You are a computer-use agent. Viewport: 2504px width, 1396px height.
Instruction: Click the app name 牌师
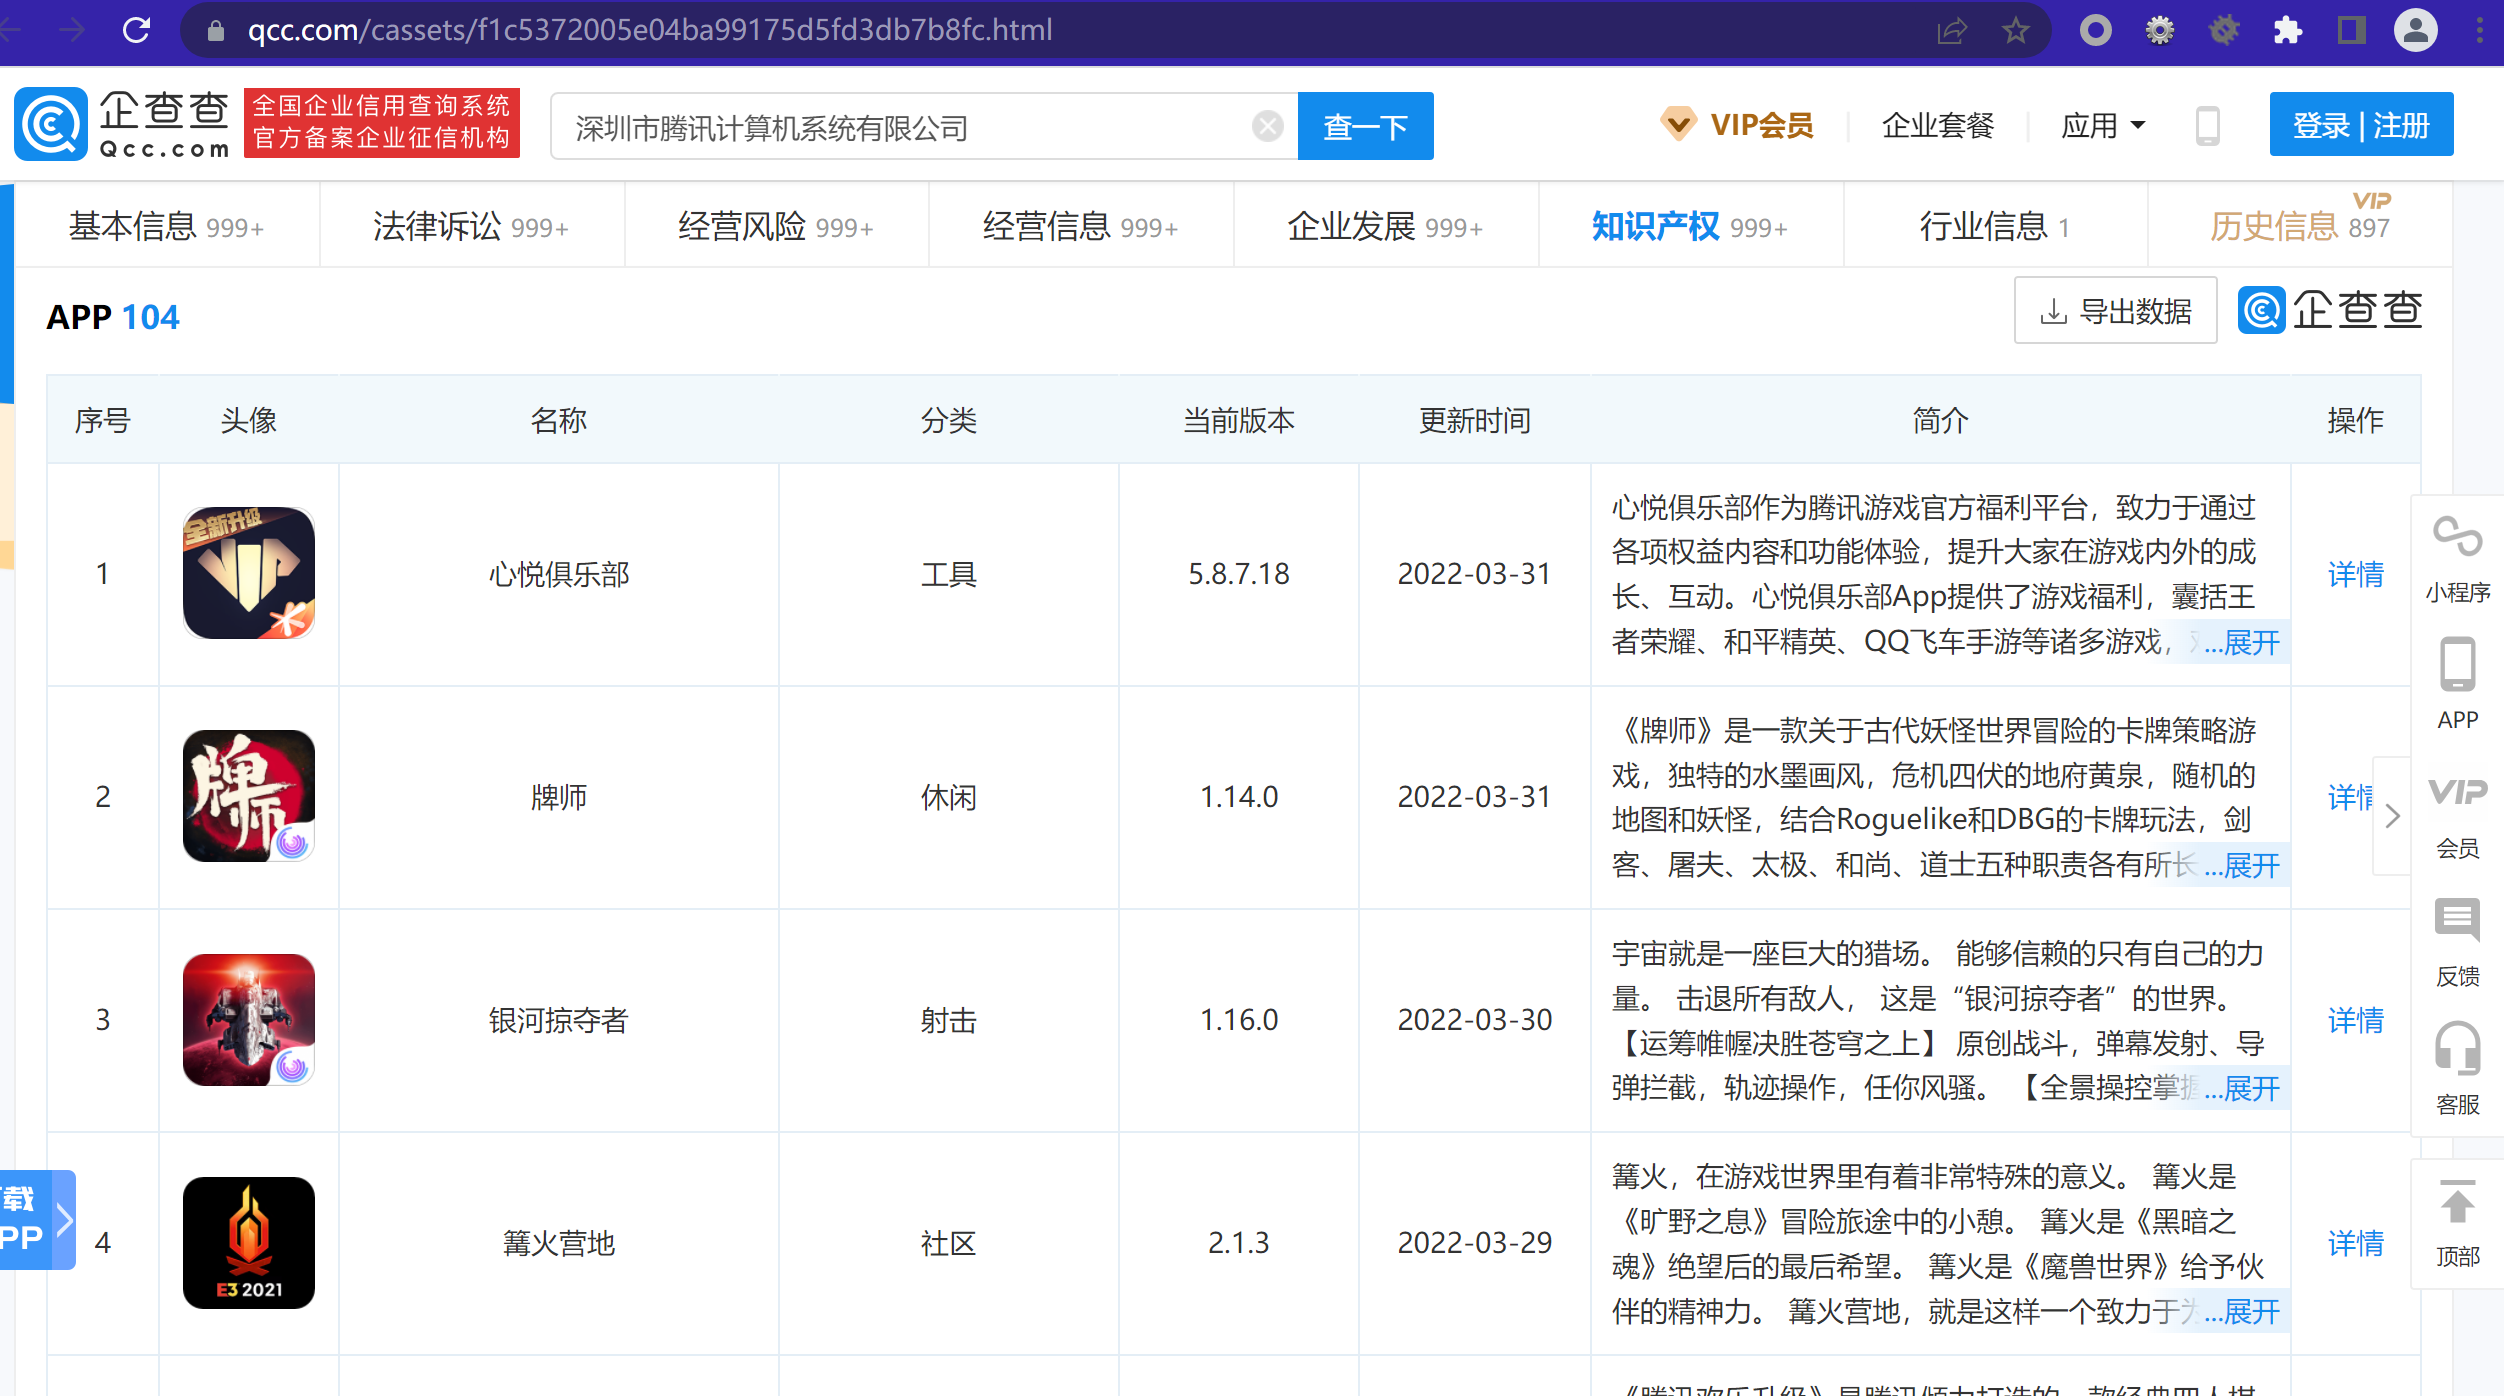pyautogui.click(x=559, y=797)
